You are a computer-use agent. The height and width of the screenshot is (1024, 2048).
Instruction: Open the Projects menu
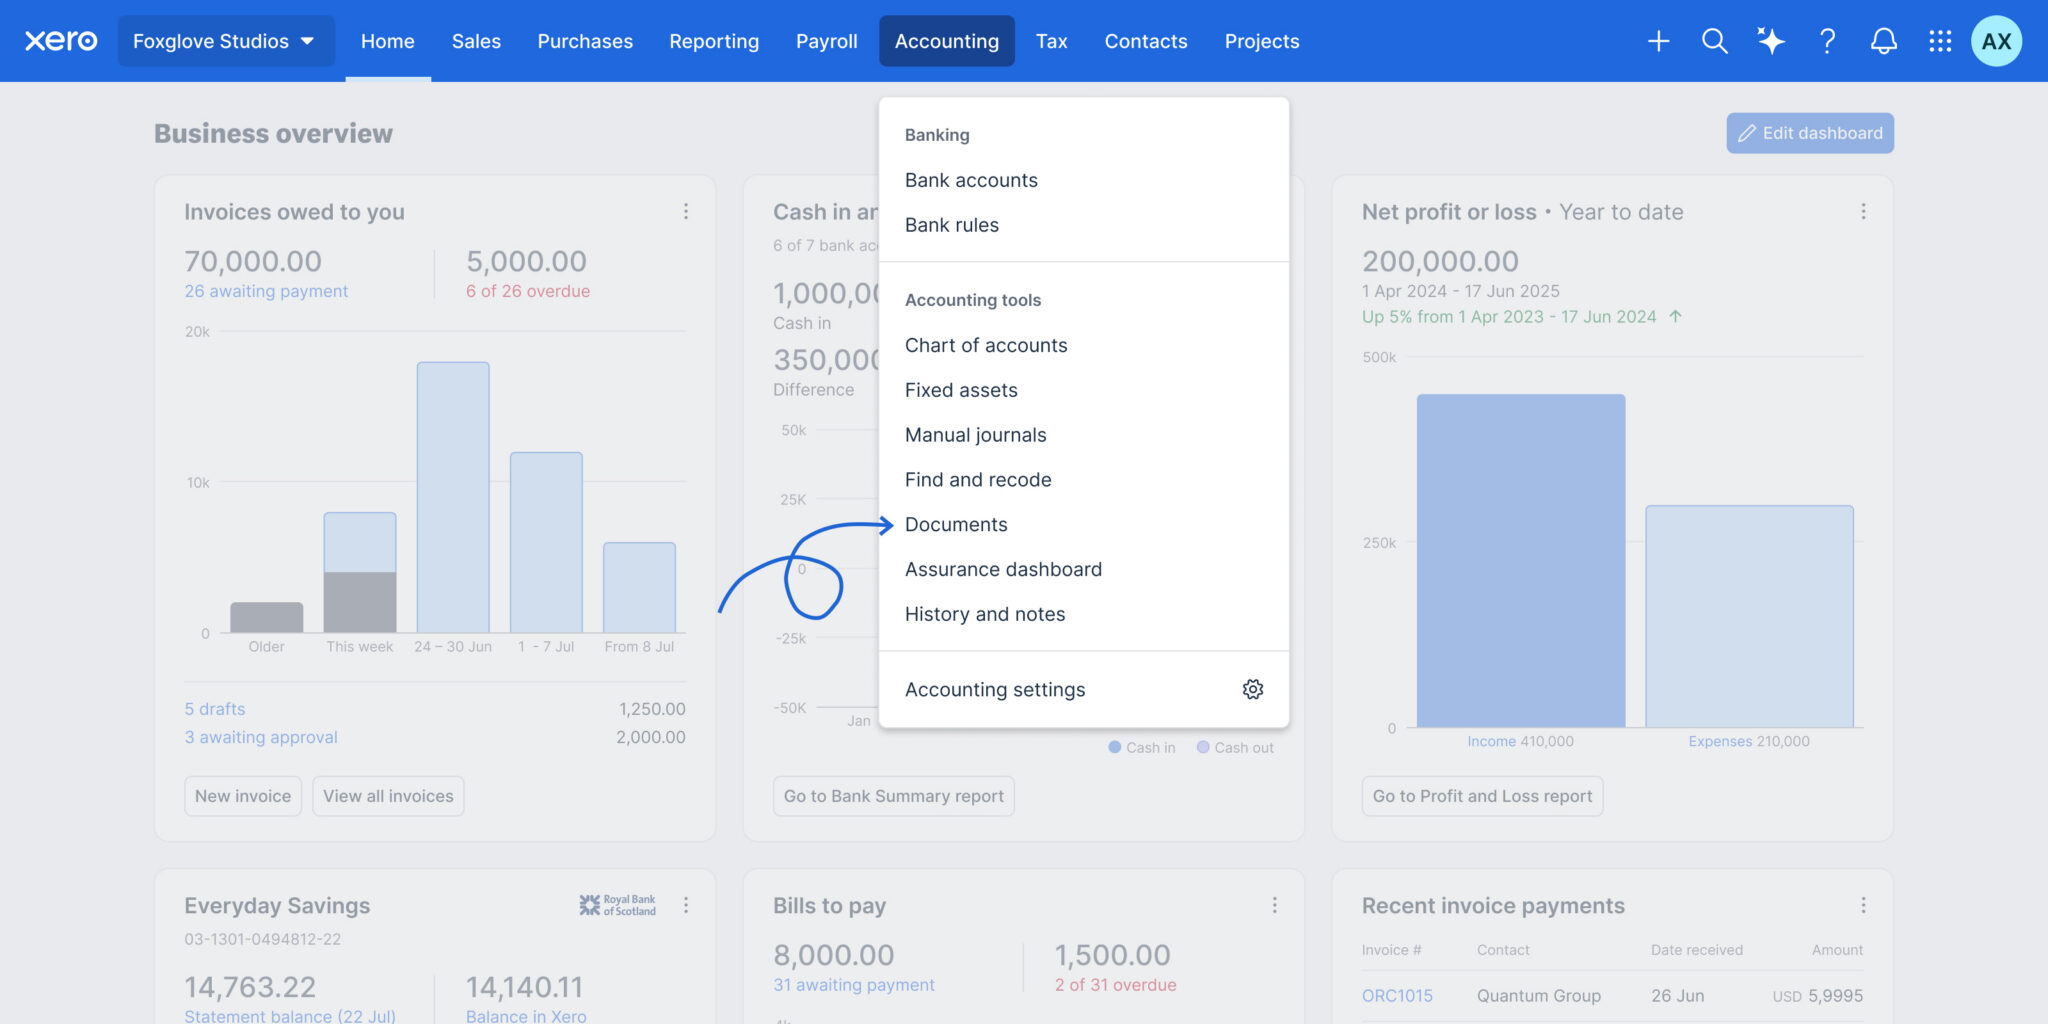pyautogui.click(x=1262, y=41)
